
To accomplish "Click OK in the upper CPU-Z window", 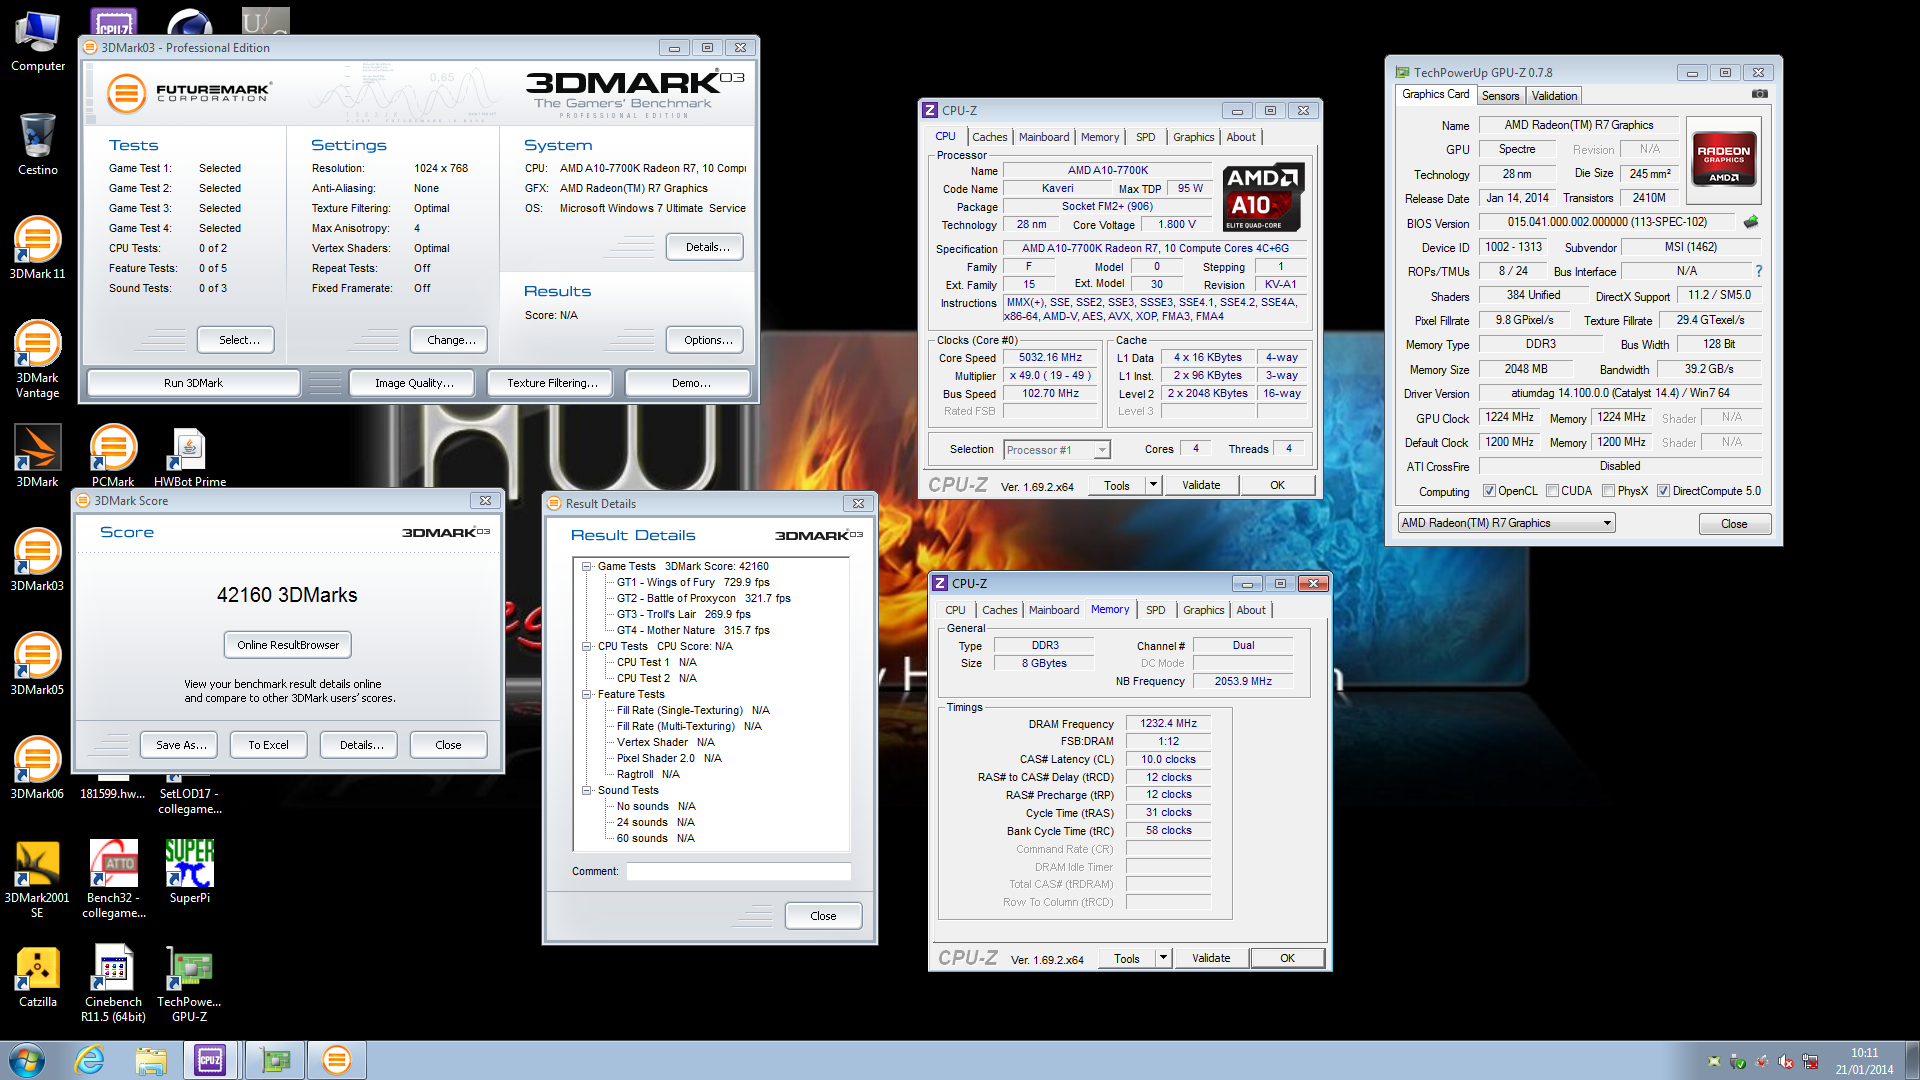I will (1277, 485).
